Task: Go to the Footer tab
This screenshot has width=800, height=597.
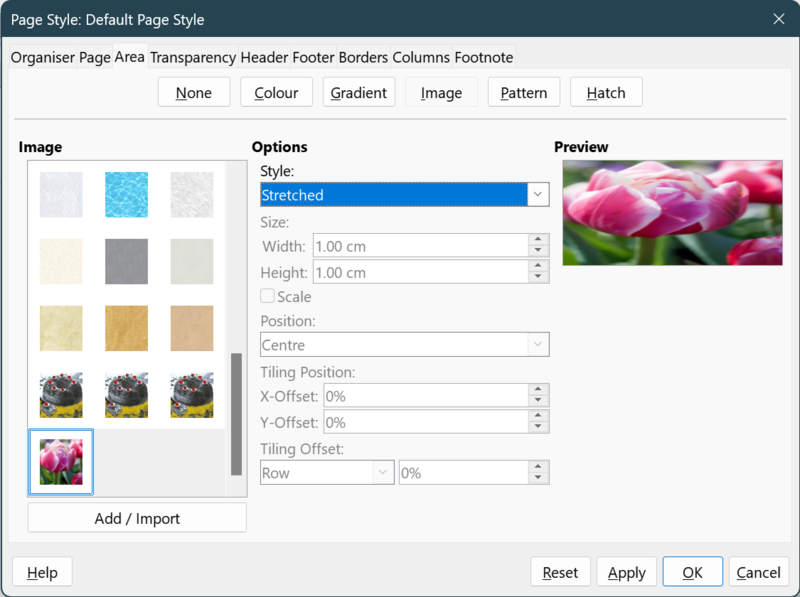Action: tap(313, 57)
